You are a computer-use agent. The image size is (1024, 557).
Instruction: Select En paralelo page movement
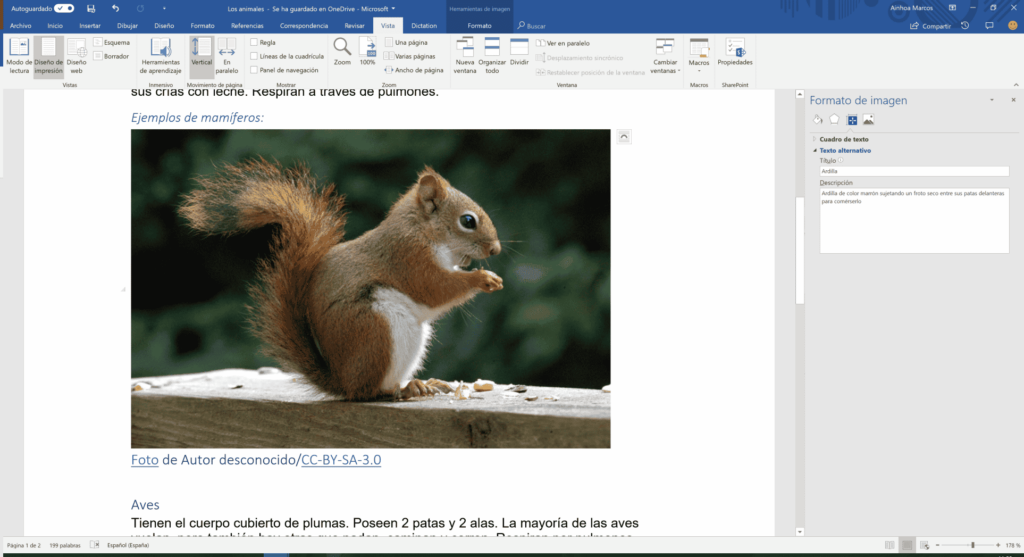[x=227, y=56]
